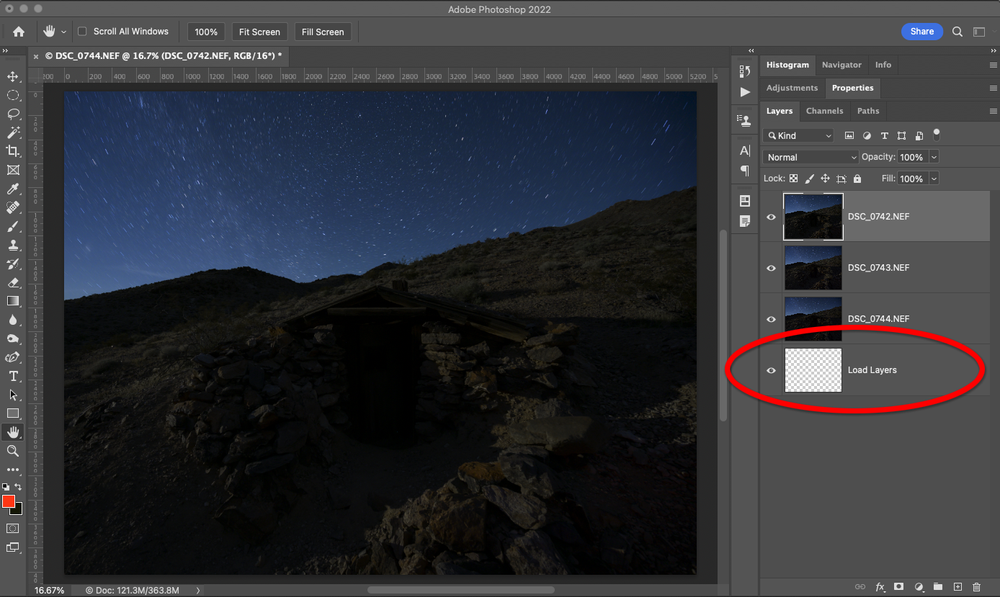The image size is (1000, 597).
Task: Click the Create new layer icon
Action: (958, 586)
